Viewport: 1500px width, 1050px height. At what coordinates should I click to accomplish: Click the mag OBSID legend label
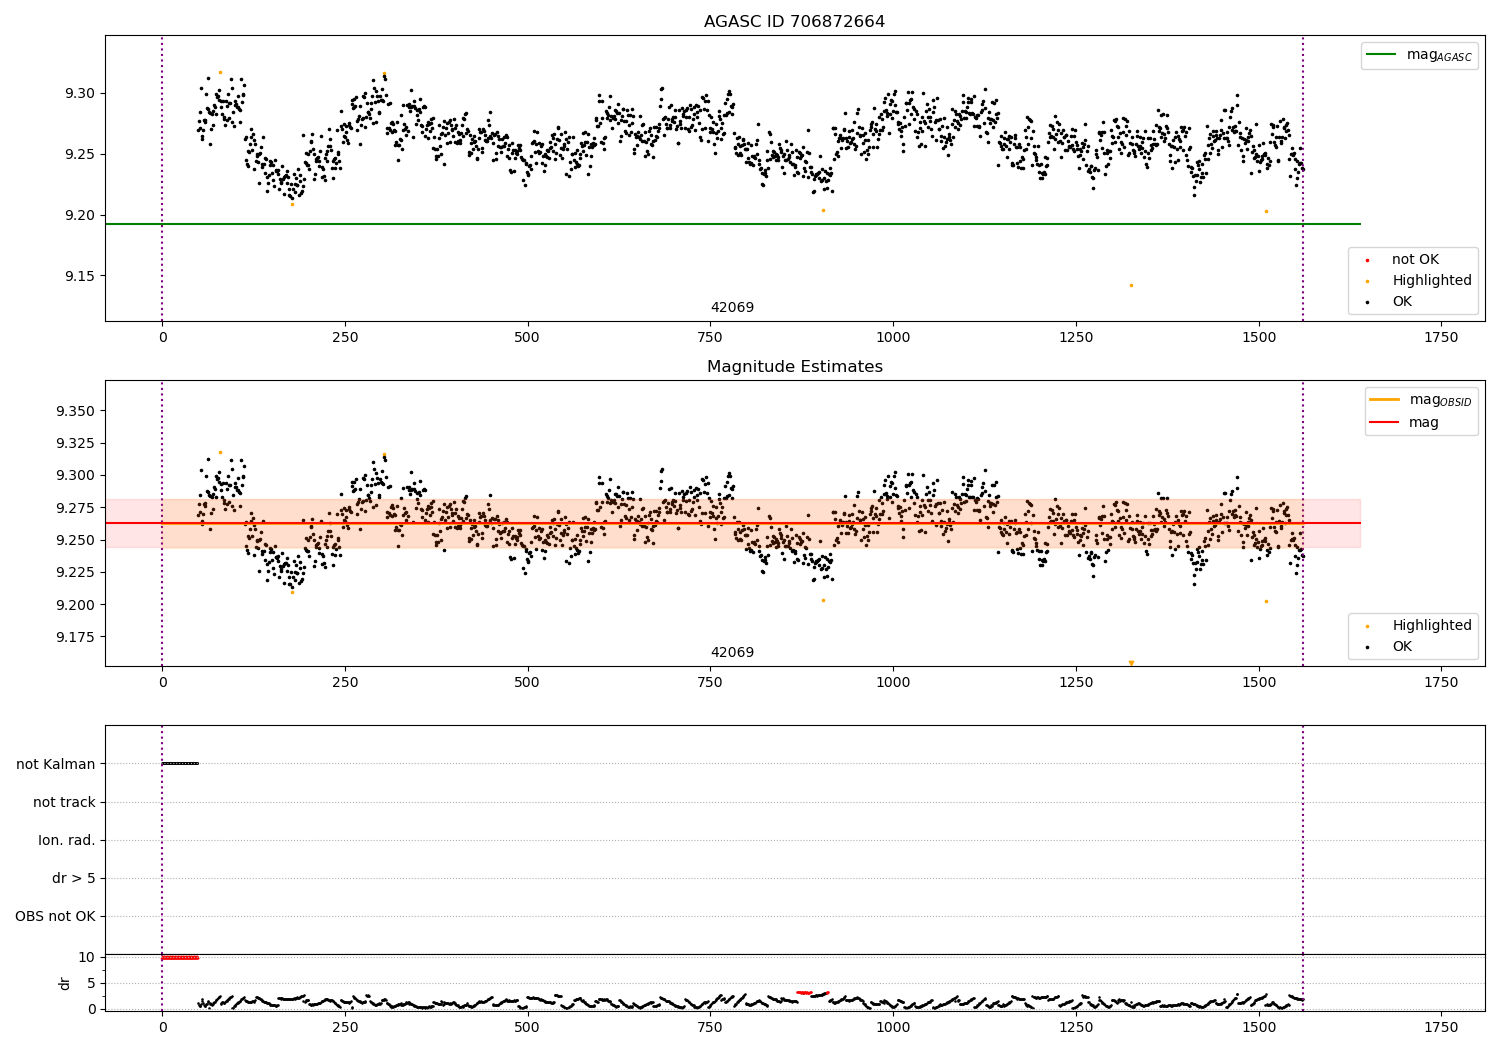1440,400
